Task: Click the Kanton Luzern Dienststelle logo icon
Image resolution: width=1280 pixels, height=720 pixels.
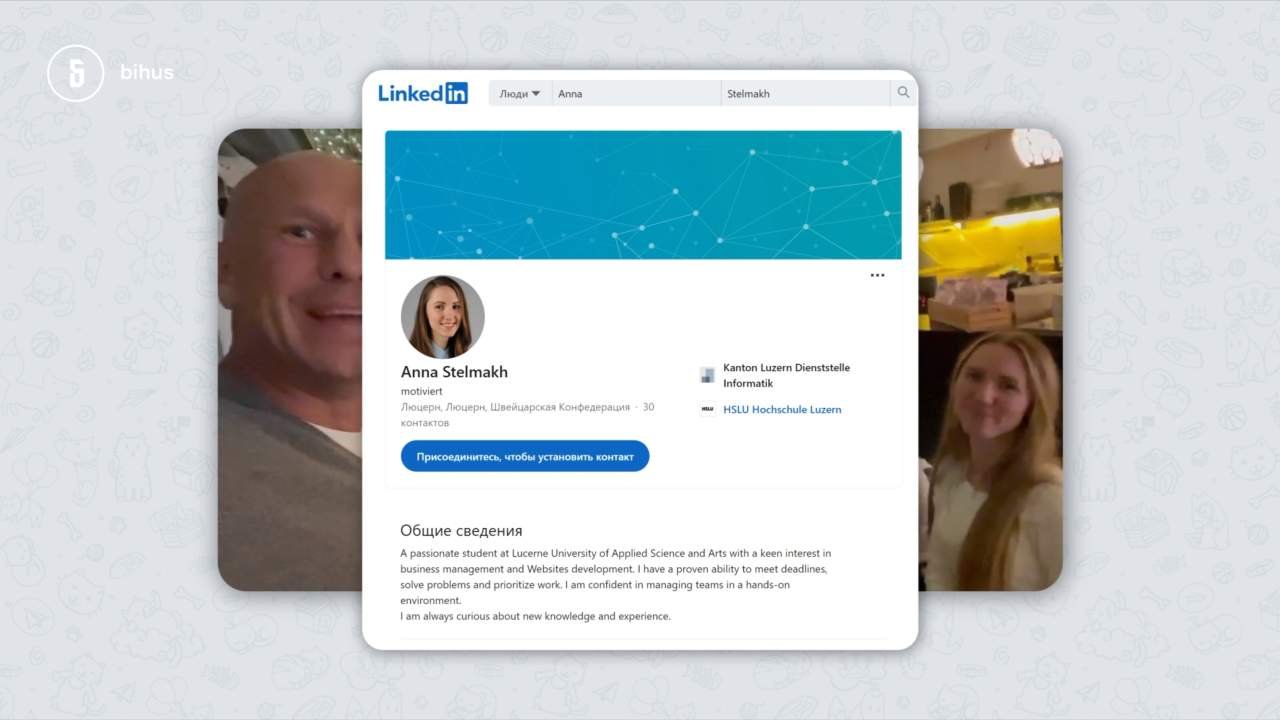Action: 708,375
